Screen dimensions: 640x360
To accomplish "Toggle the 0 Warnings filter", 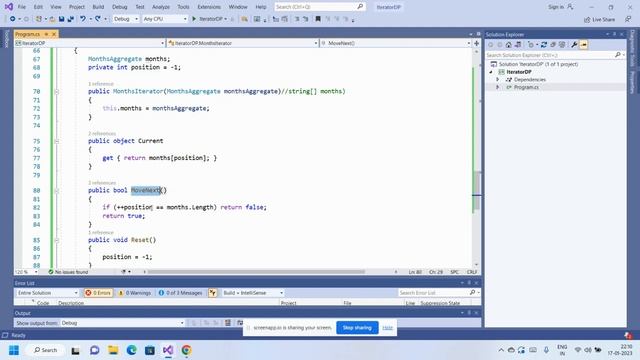I will point(135,293).
